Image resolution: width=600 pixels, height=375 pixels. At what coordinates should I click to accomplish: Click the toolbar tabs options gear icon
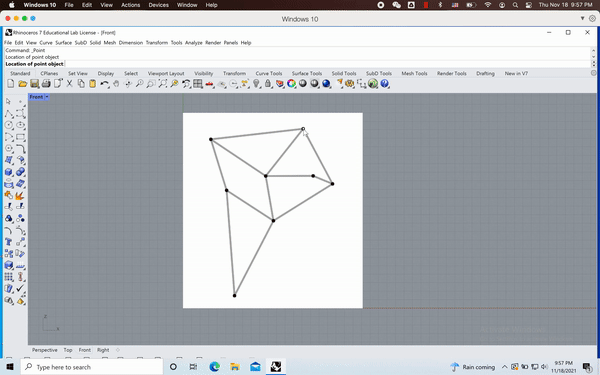(x=593, y=73)
